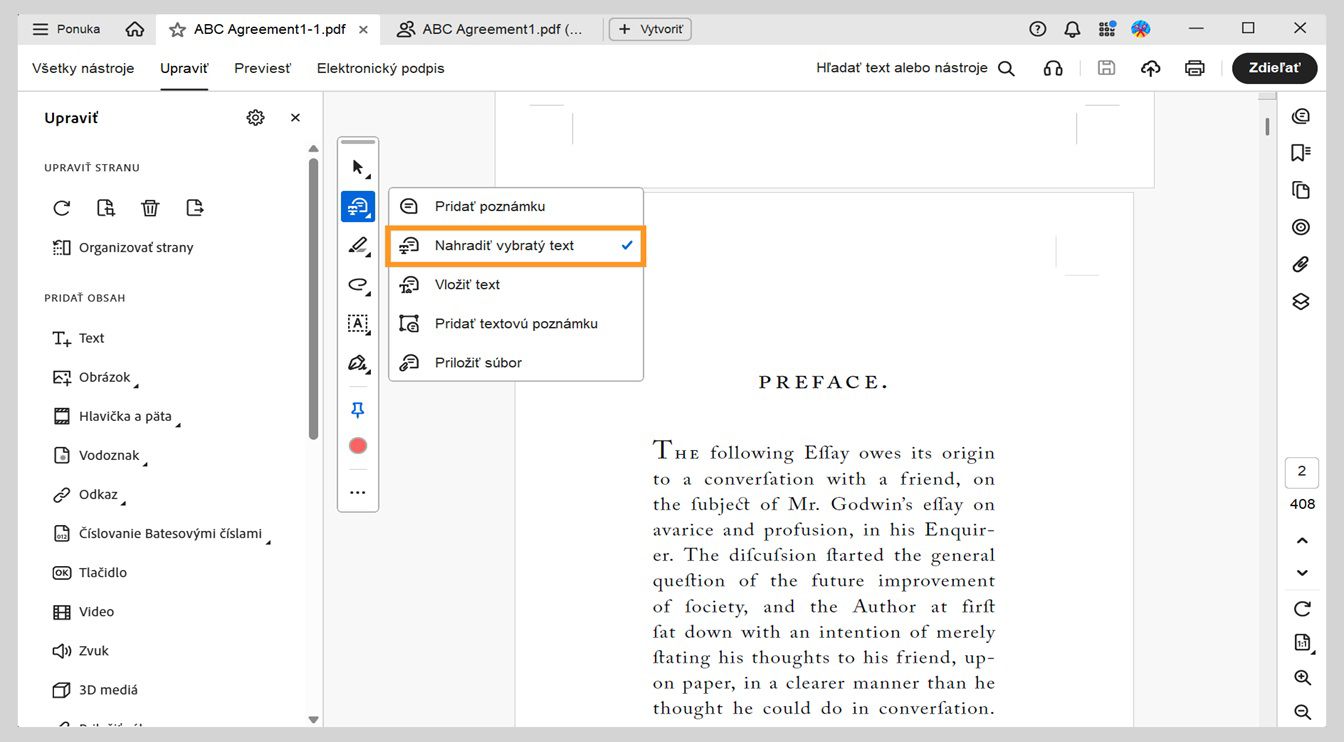Click the insert page icon
The height and width of the screenshot is (742, 1344).
point(106,208)
